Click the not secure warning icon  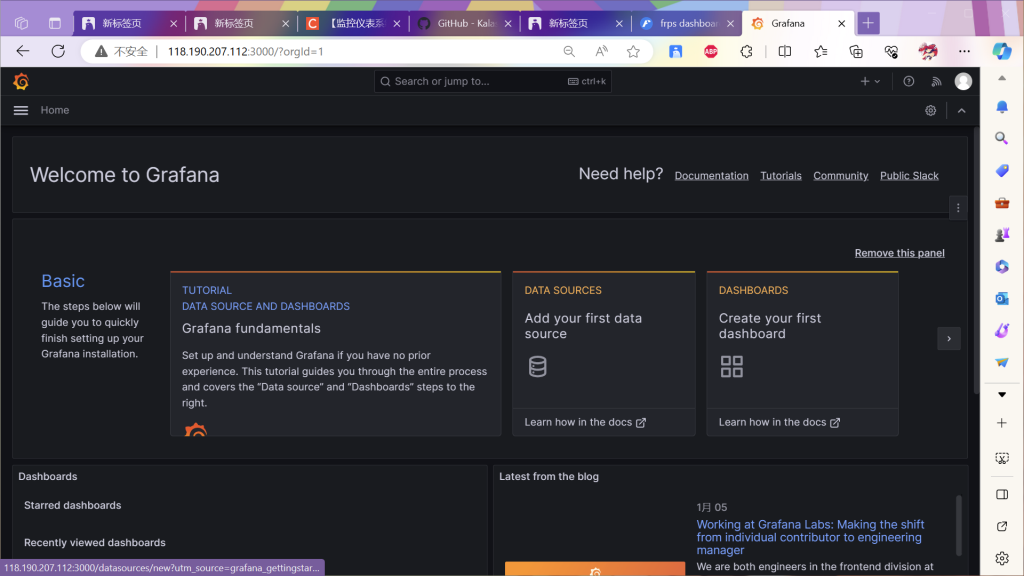coord(101,52)
